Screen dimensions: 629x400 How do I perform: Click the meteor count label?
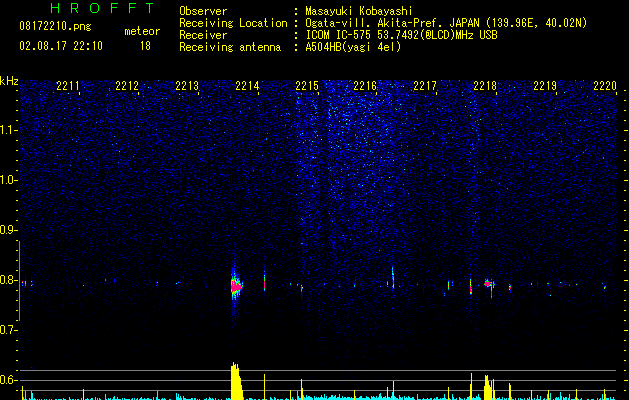click(x=142, y=31)
